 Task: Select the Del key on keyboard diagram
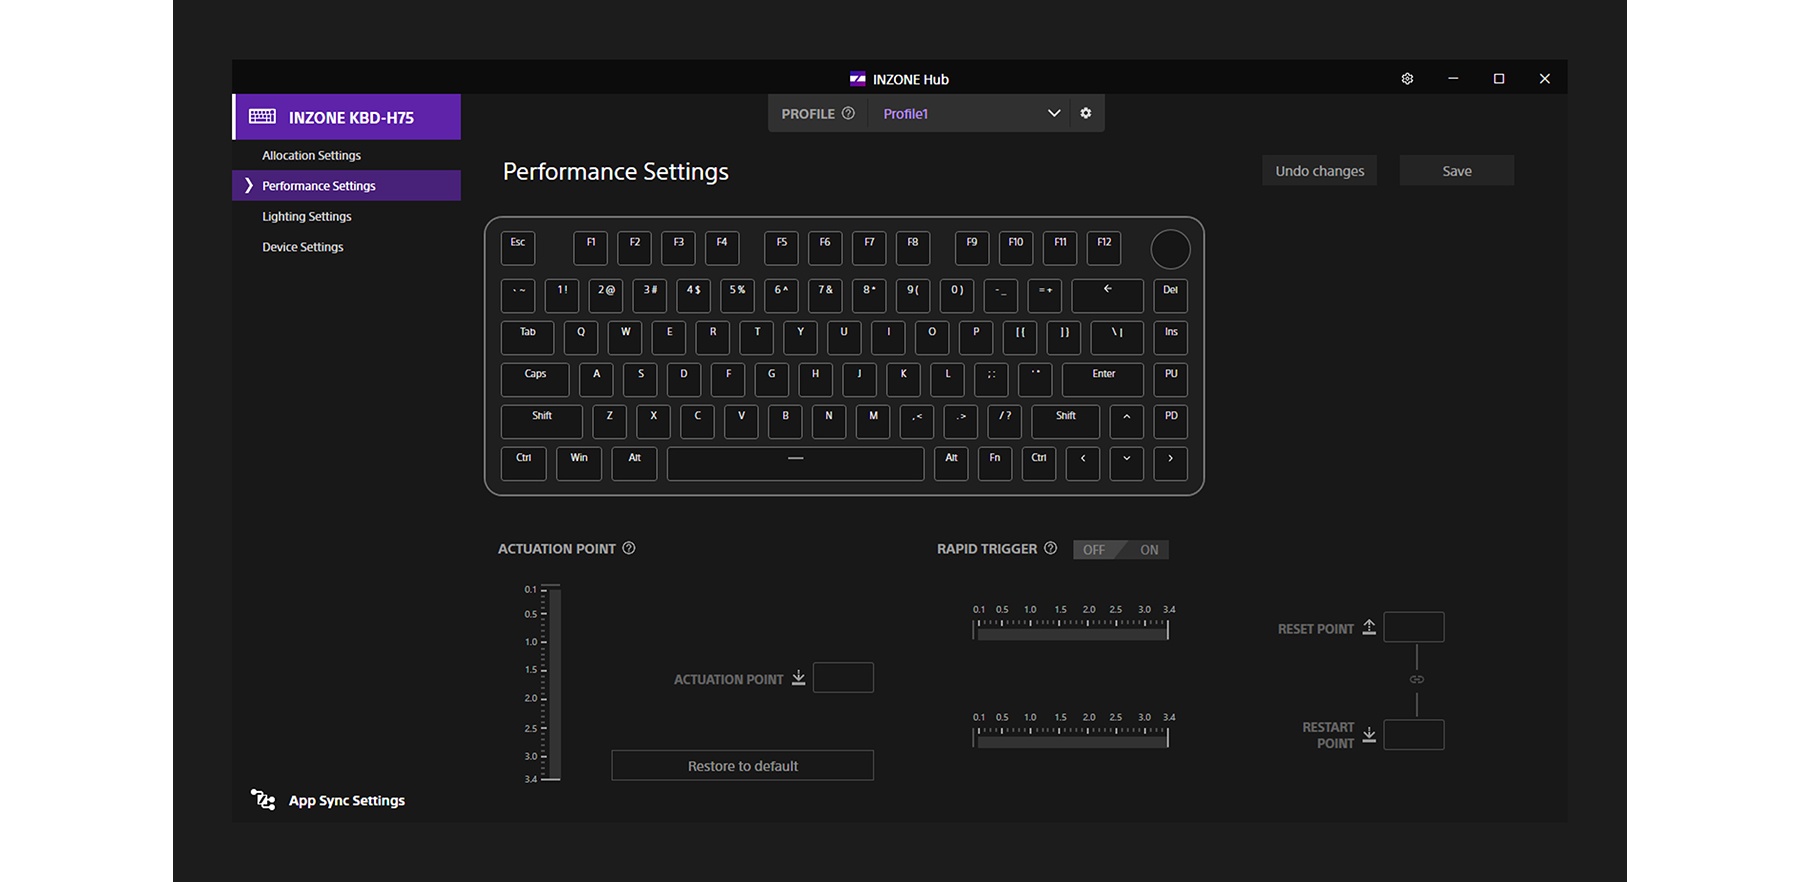point(1170,296)
